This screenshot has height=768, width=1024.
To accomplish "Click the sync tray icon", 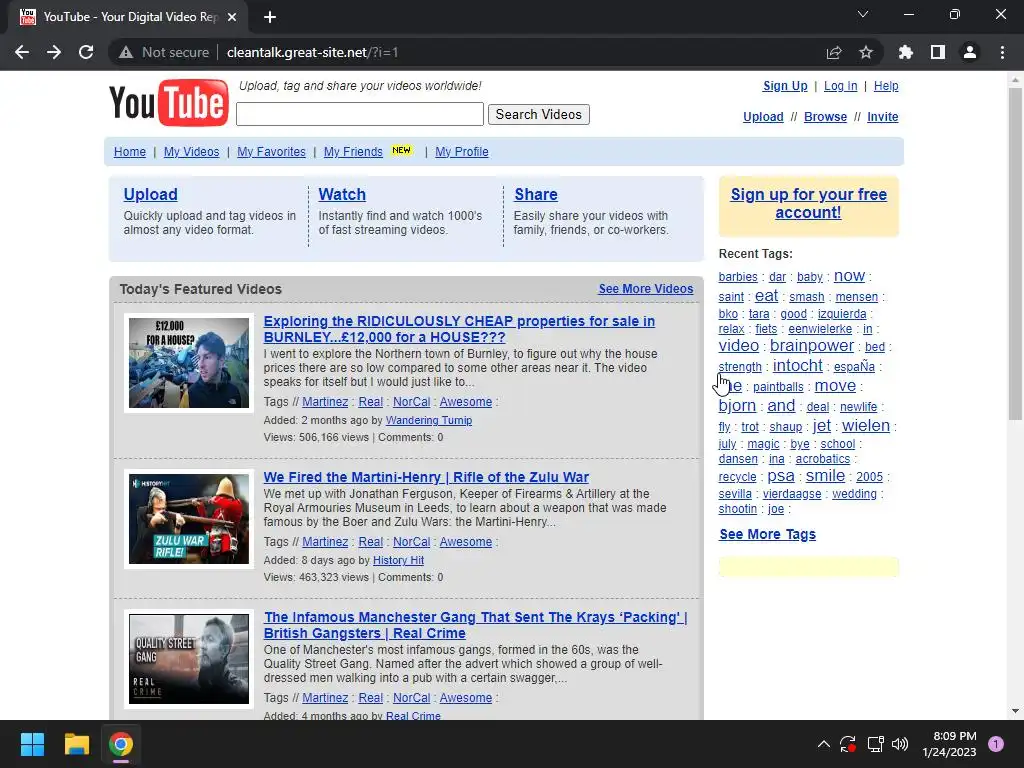I will [848, 744].
